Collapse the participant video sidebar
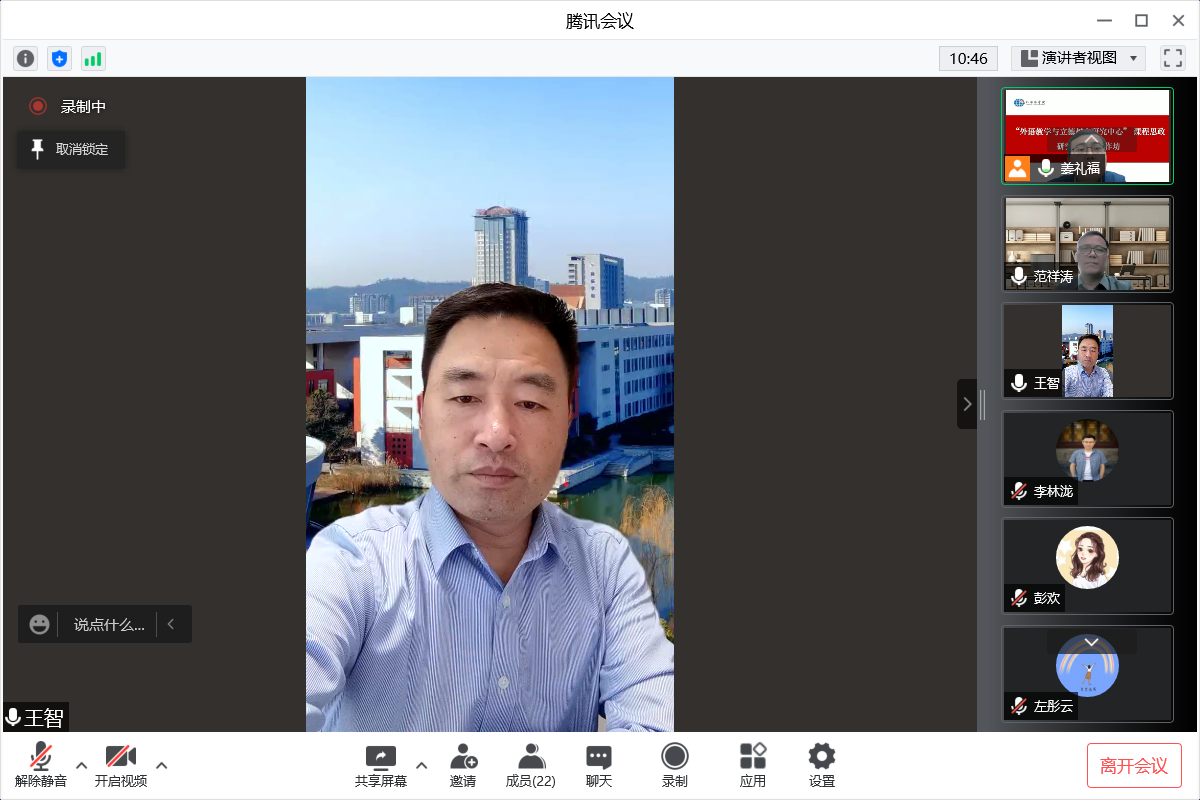The image size is (1200, 800). (967, 404)
